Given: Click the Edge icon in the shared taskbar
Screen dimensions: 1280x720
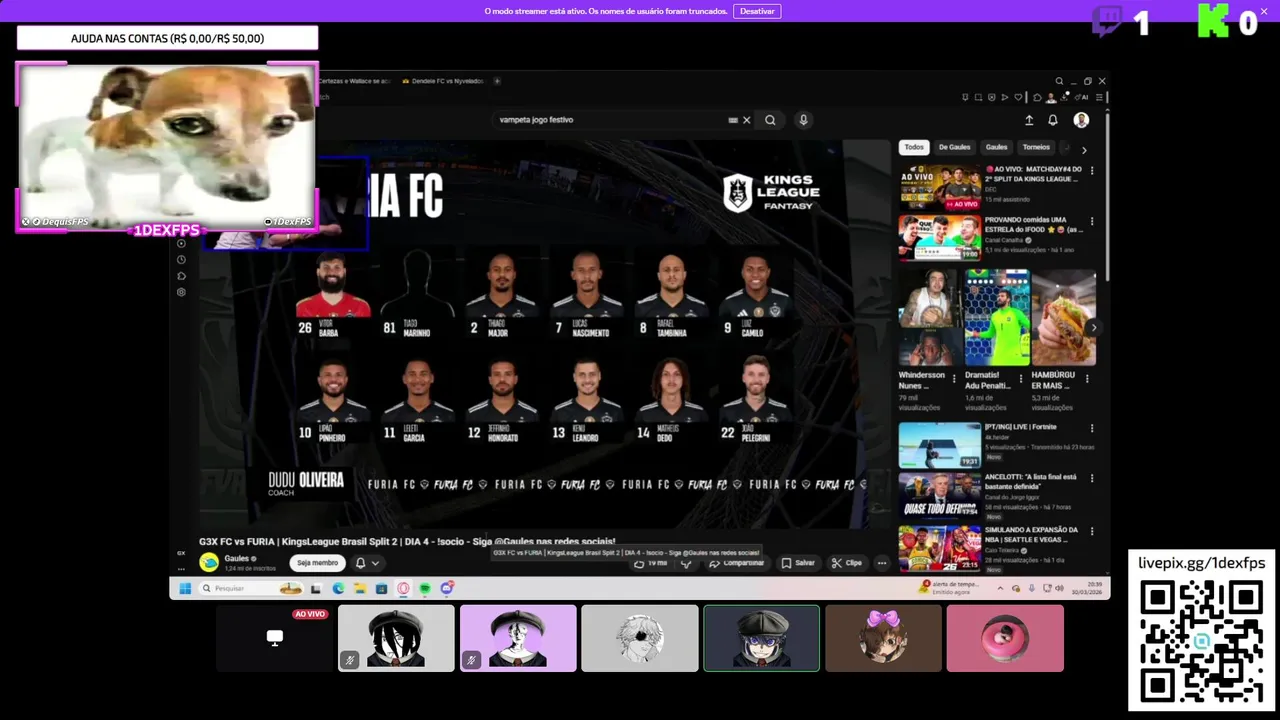Looking at the screenshot, I should (338, 588).
